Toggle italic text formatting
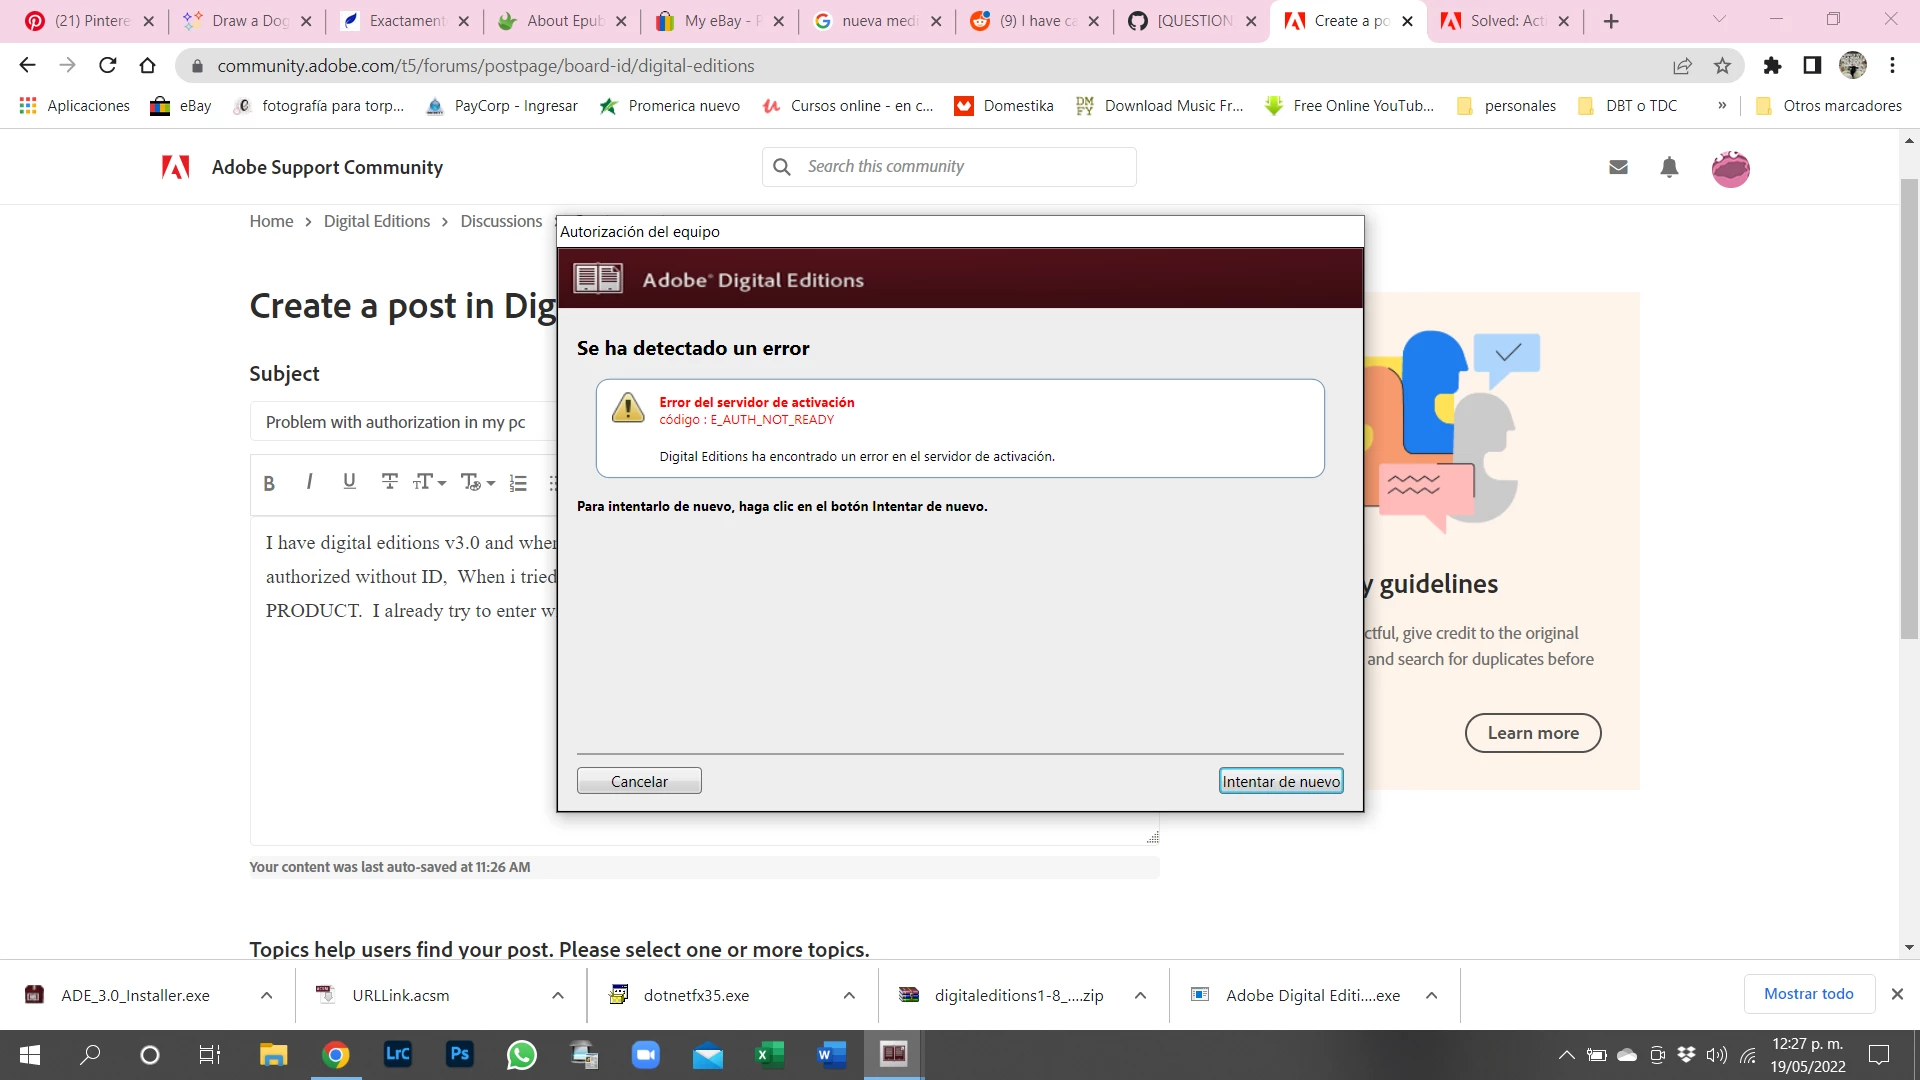Screen dimensions: 1920x1080 (x=309, y=482)
